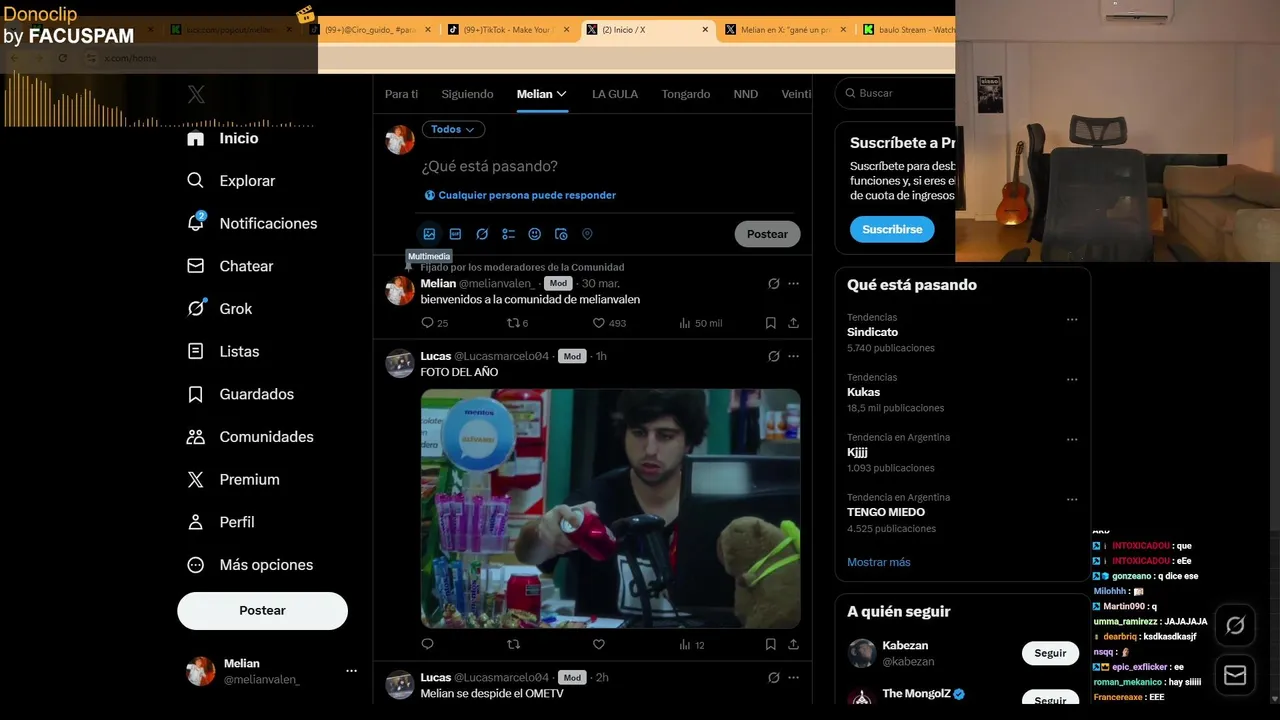Repost Melian's pinned post with 6 reposts
The width and height of the screenshot is (1280, 720).
point(517,323)
